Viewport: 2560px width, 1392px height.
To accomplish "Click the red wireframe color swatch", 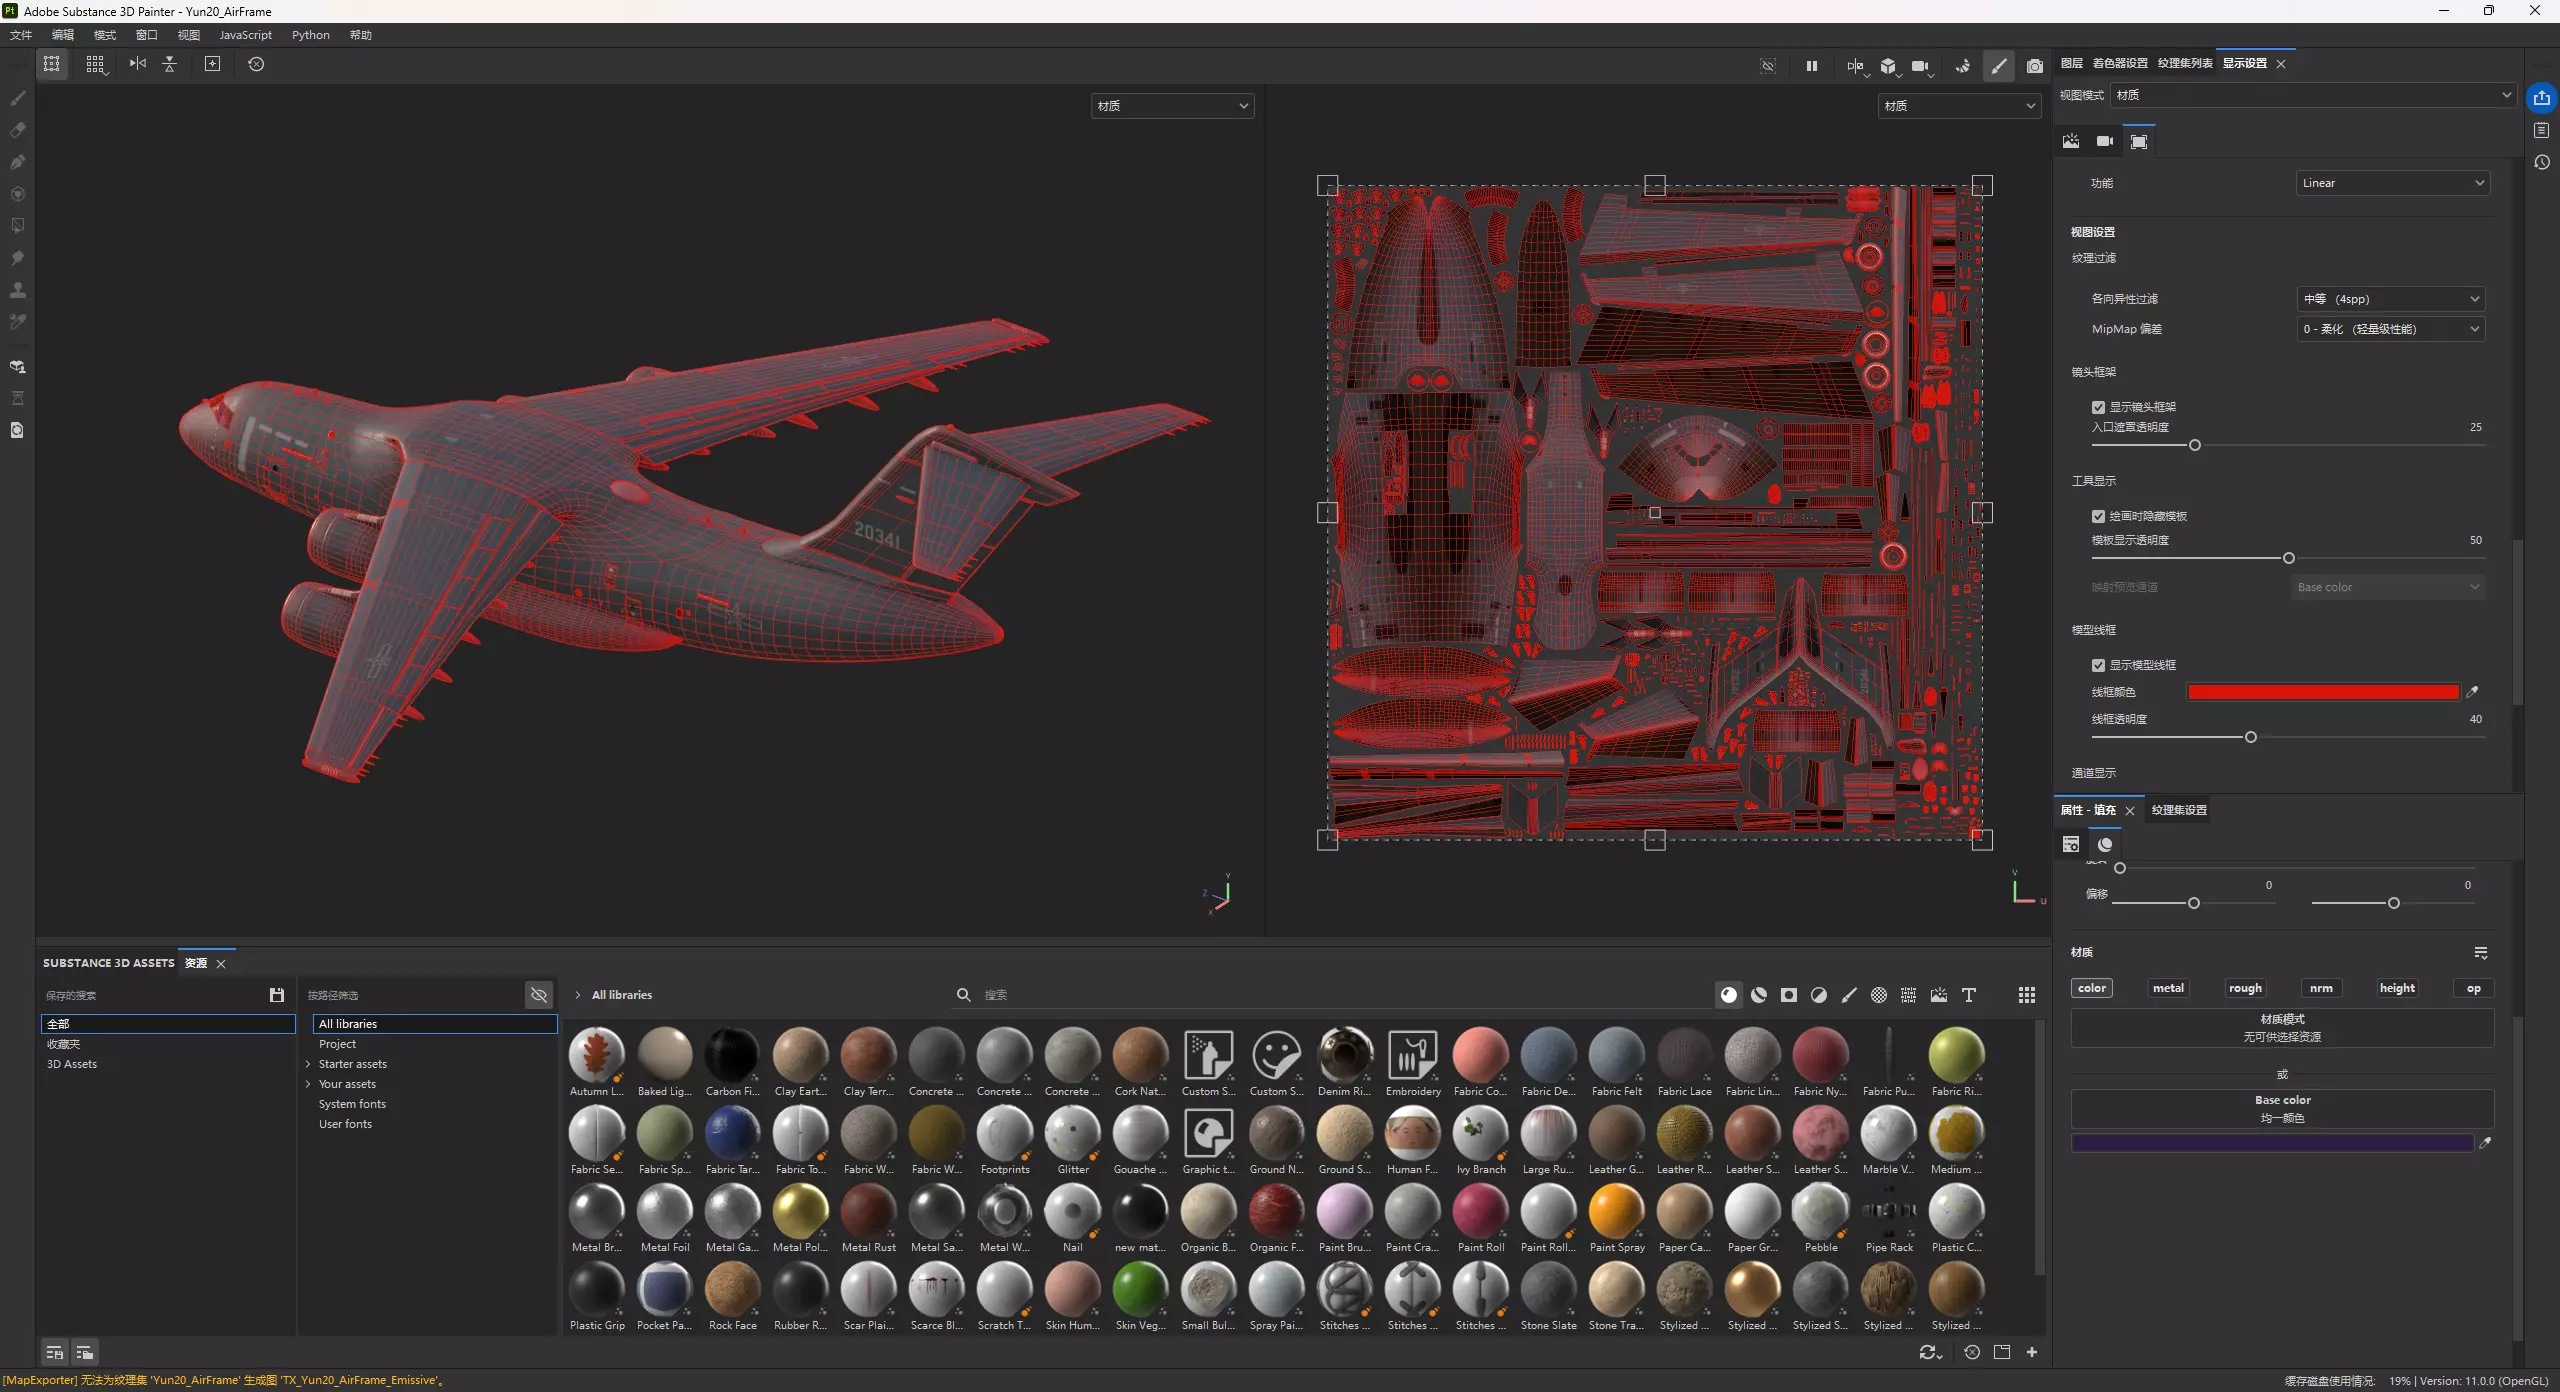I will pos(2322,692).
